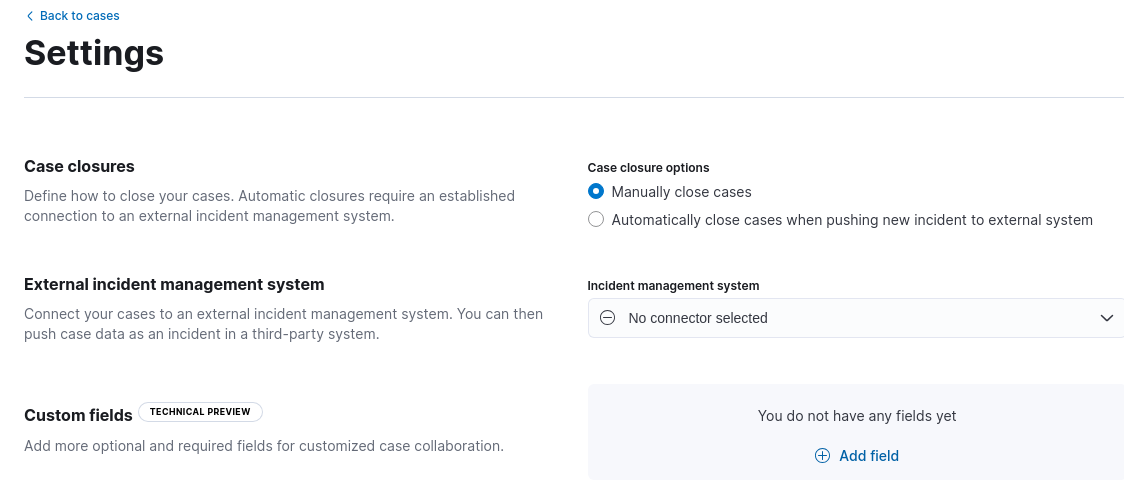Expand connector list using down chevron arrow
The image size is (1124, 489).
pyautogui.click(x=1106, y=318)
